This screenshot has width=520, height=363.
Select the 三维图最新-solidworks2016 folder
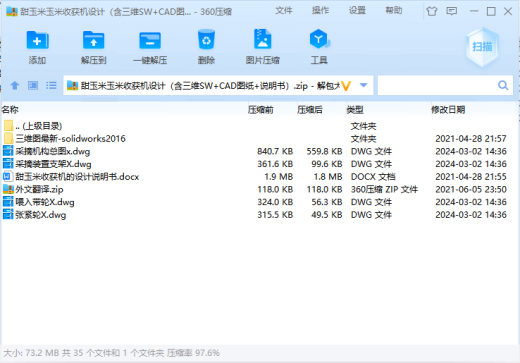click(x=259, y=139)
